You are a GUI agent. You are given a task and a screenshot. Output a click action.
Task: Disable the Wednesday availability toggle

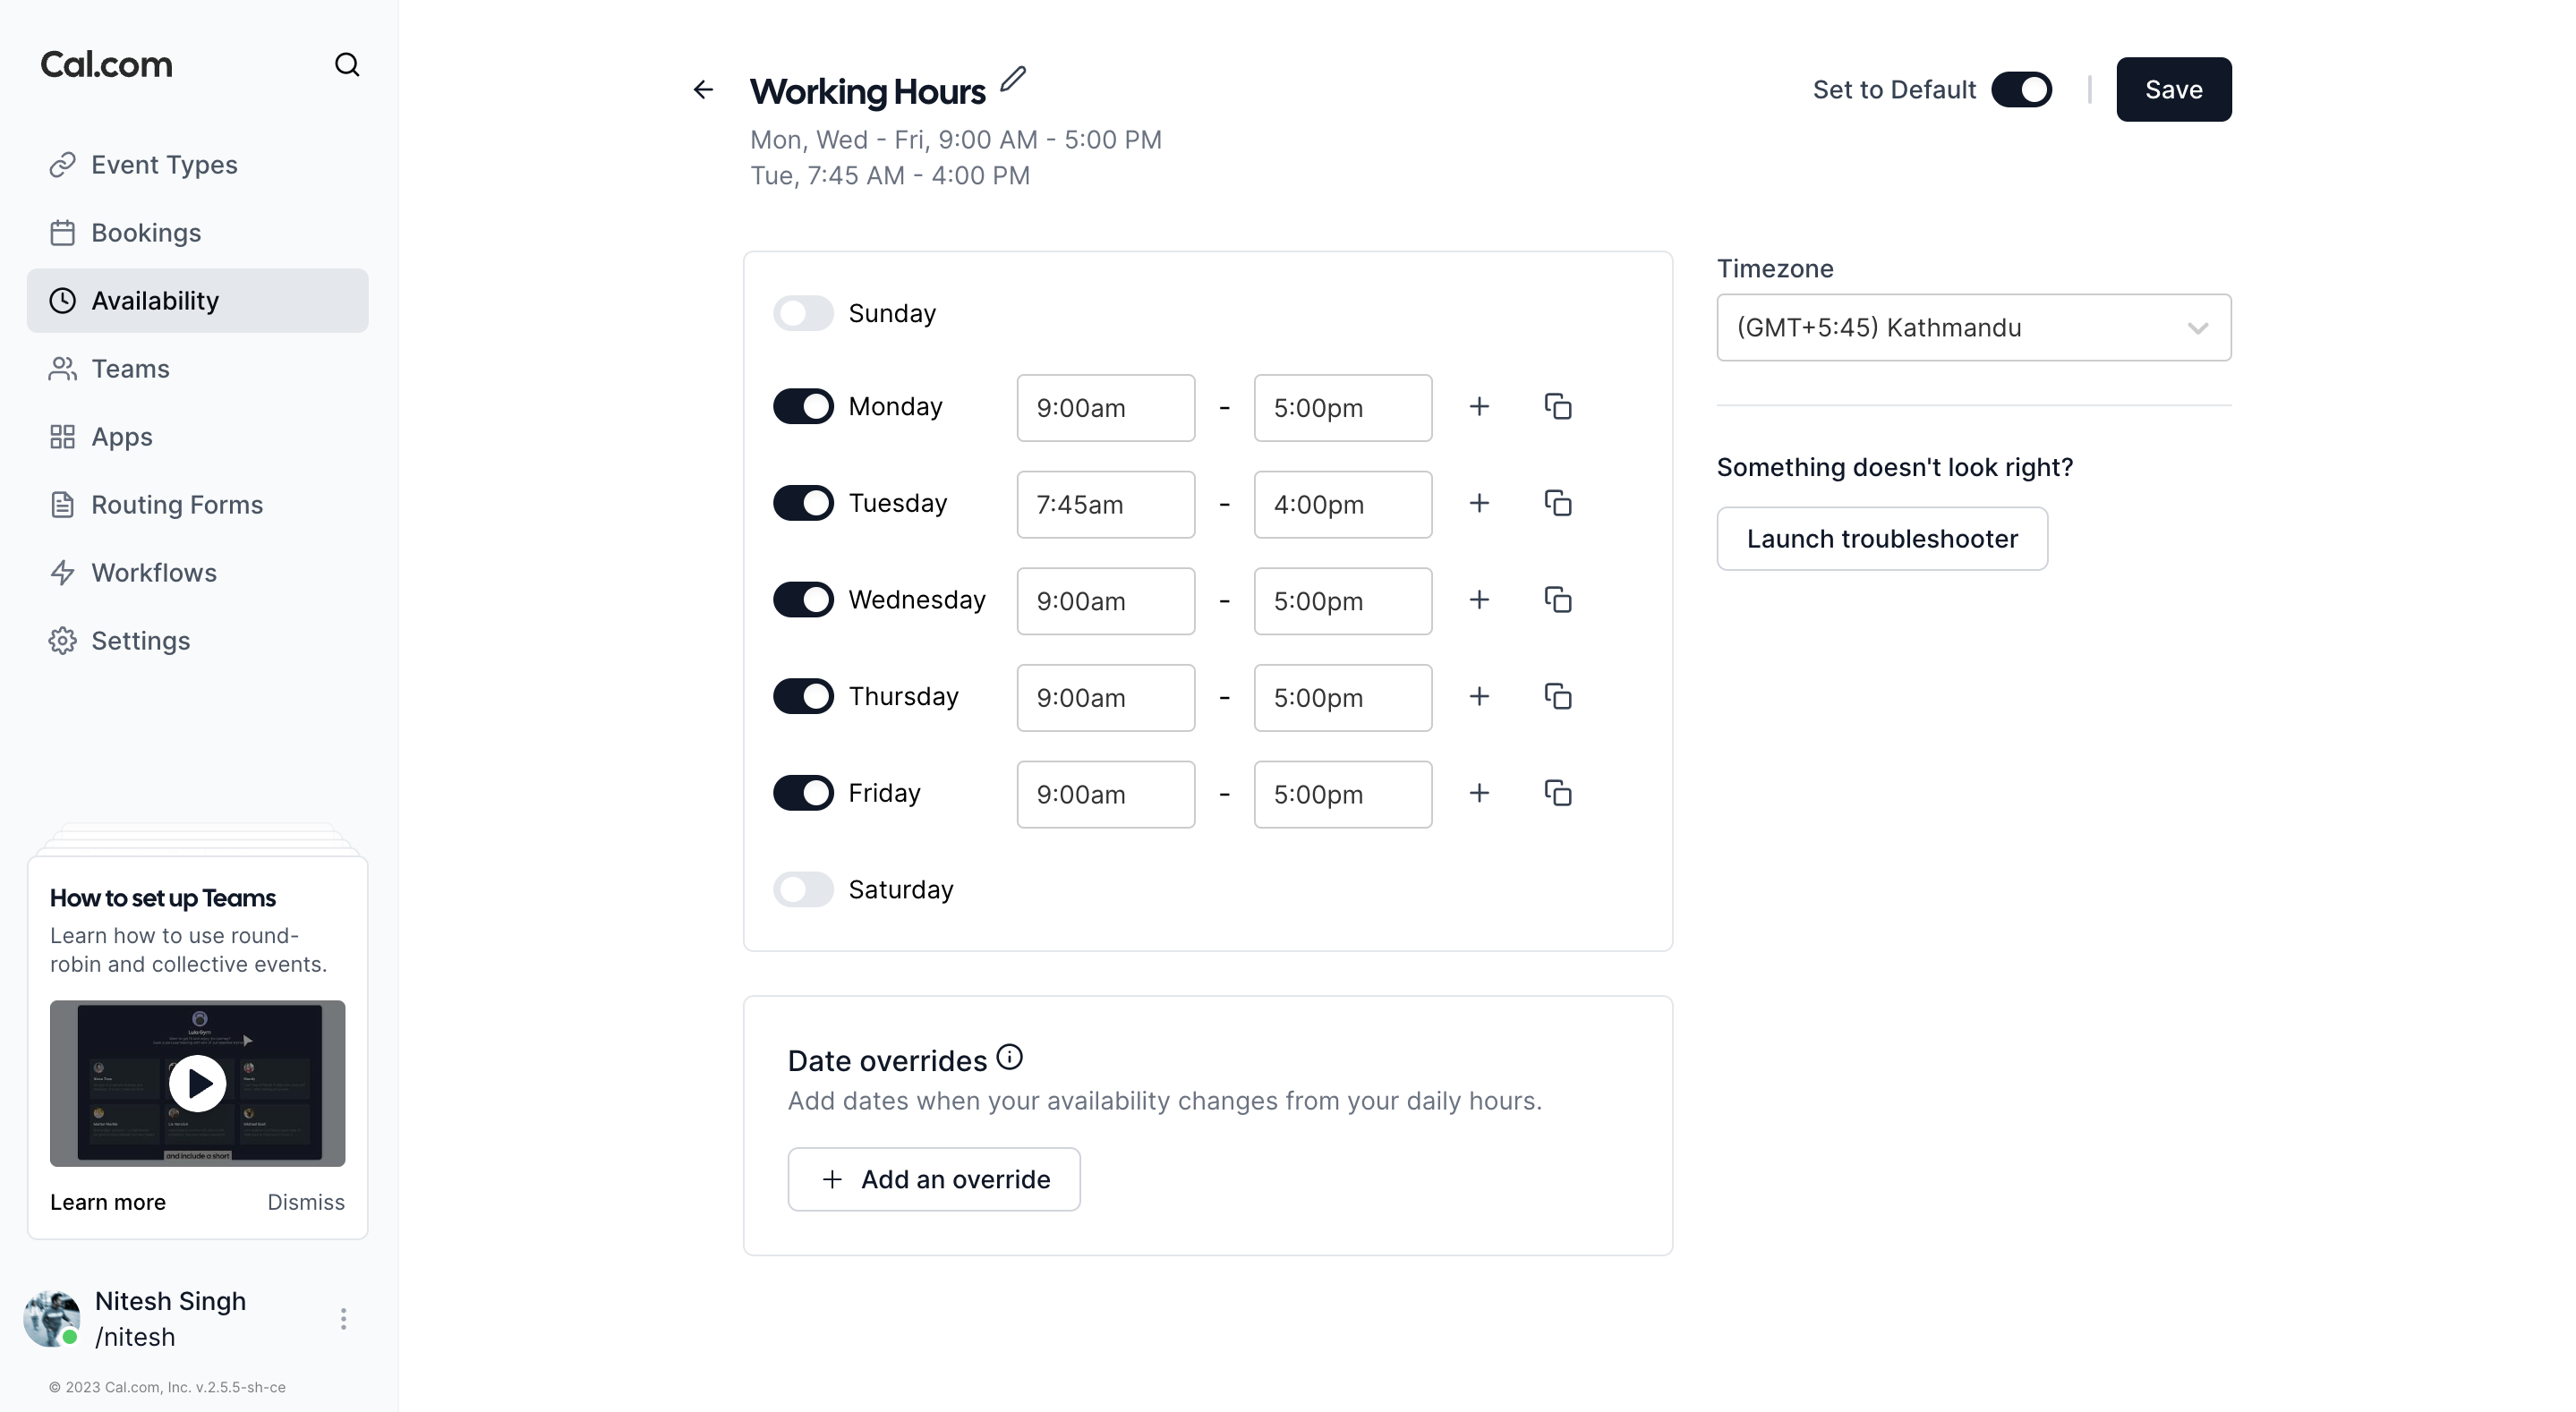click(x=803, y=600)
